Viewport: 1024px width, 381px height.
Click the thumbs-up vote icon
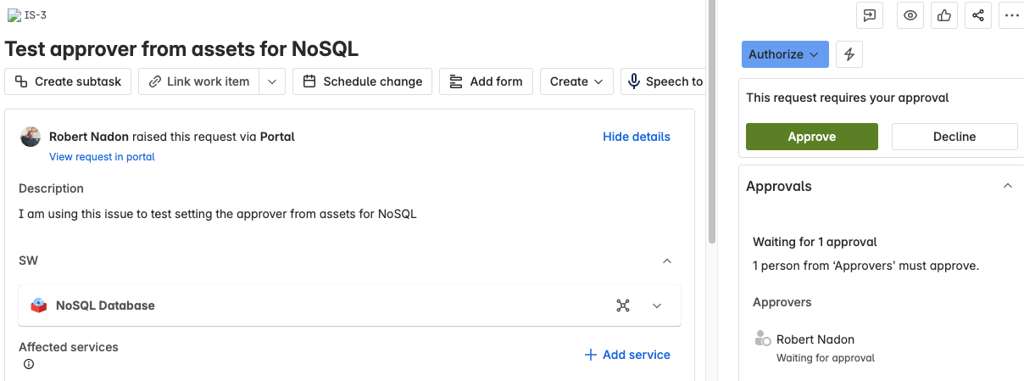coord(944,16)
